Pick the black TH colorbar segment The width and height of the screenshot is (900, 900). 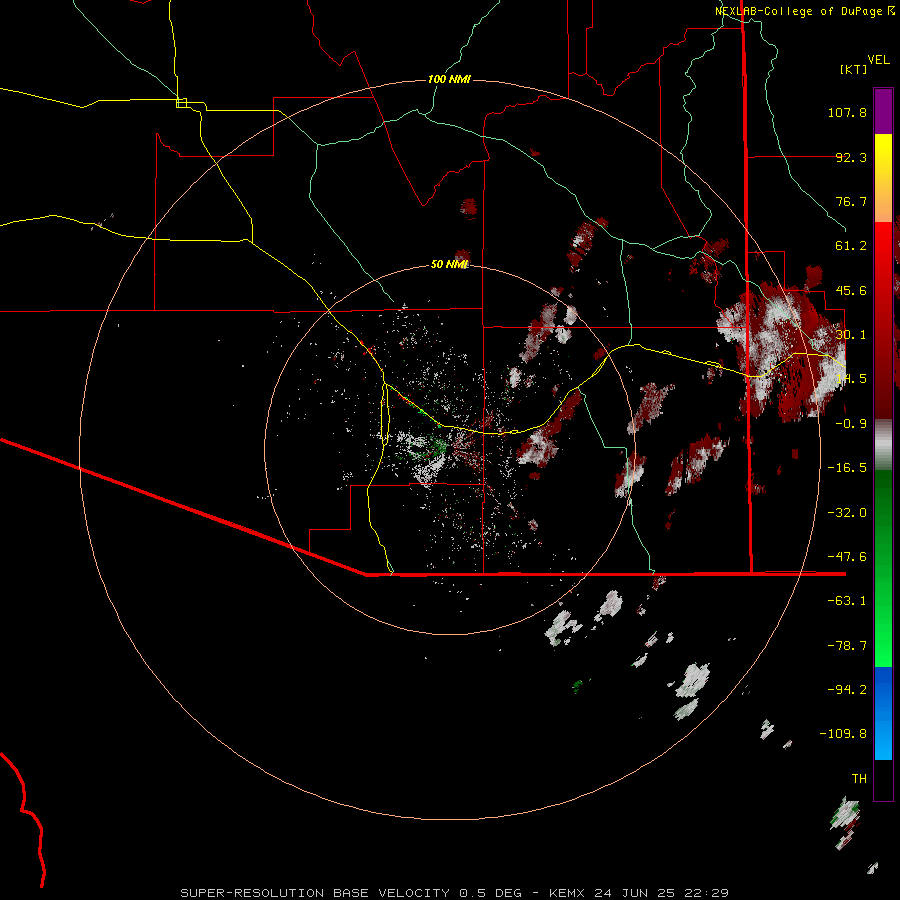(883, 779)
